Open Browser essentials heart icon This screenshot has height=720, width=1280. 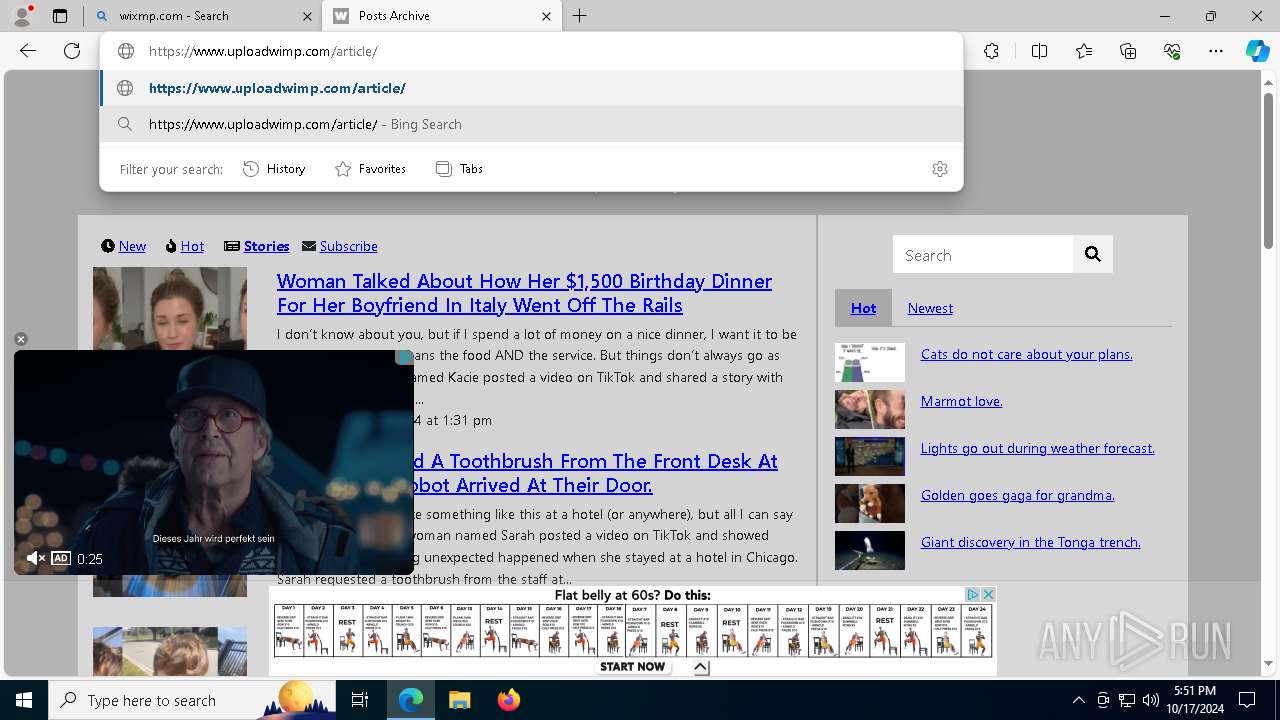[x=1172, y=51]
